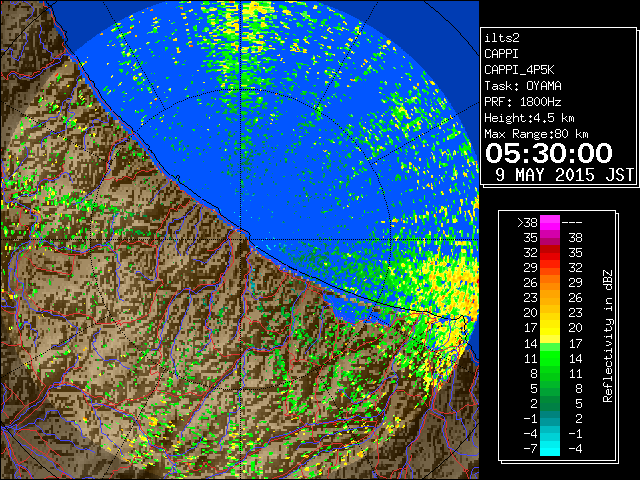This screenshot has height=480, width=640.
Task: Click the -7 legend label
Action: (x=530, y=449)
